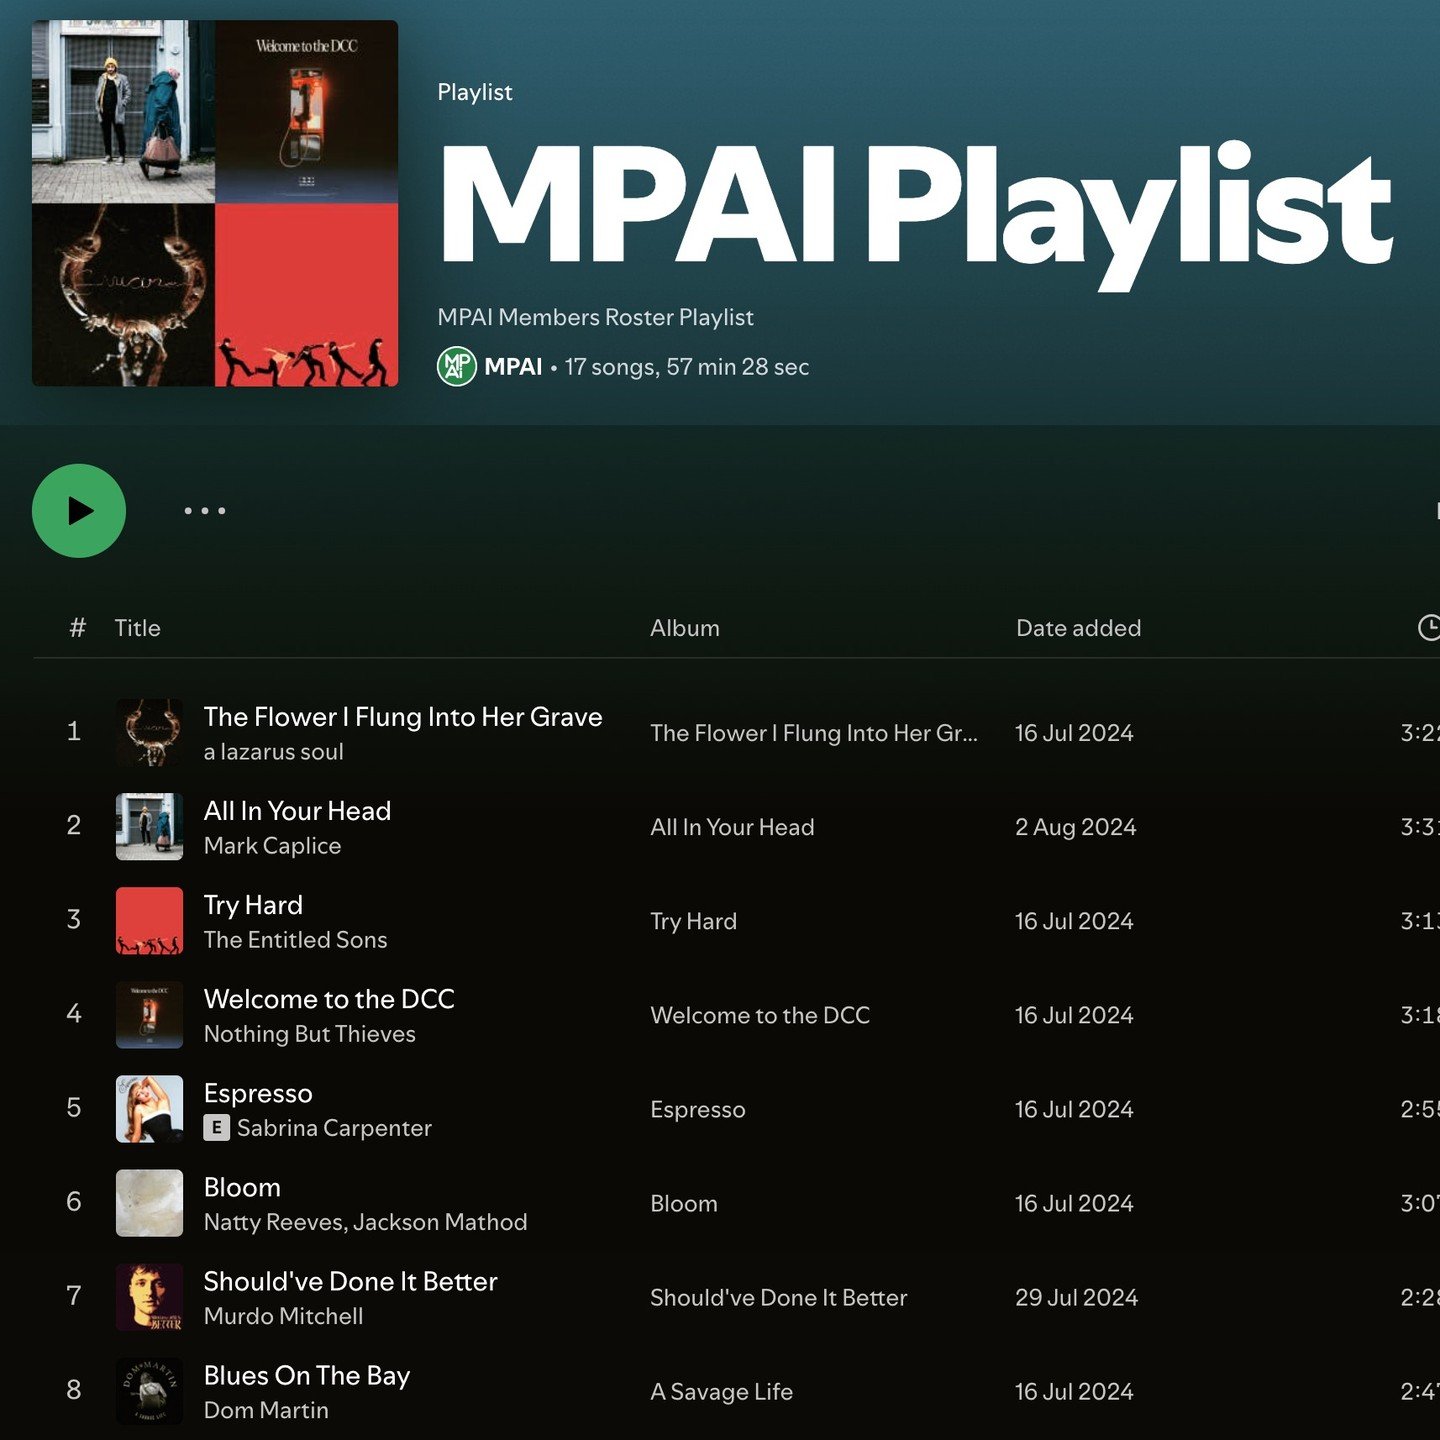The height and width of the screenshot is (1440, 1440).
Task: Open album Espresso
Action: [698, 1109]
